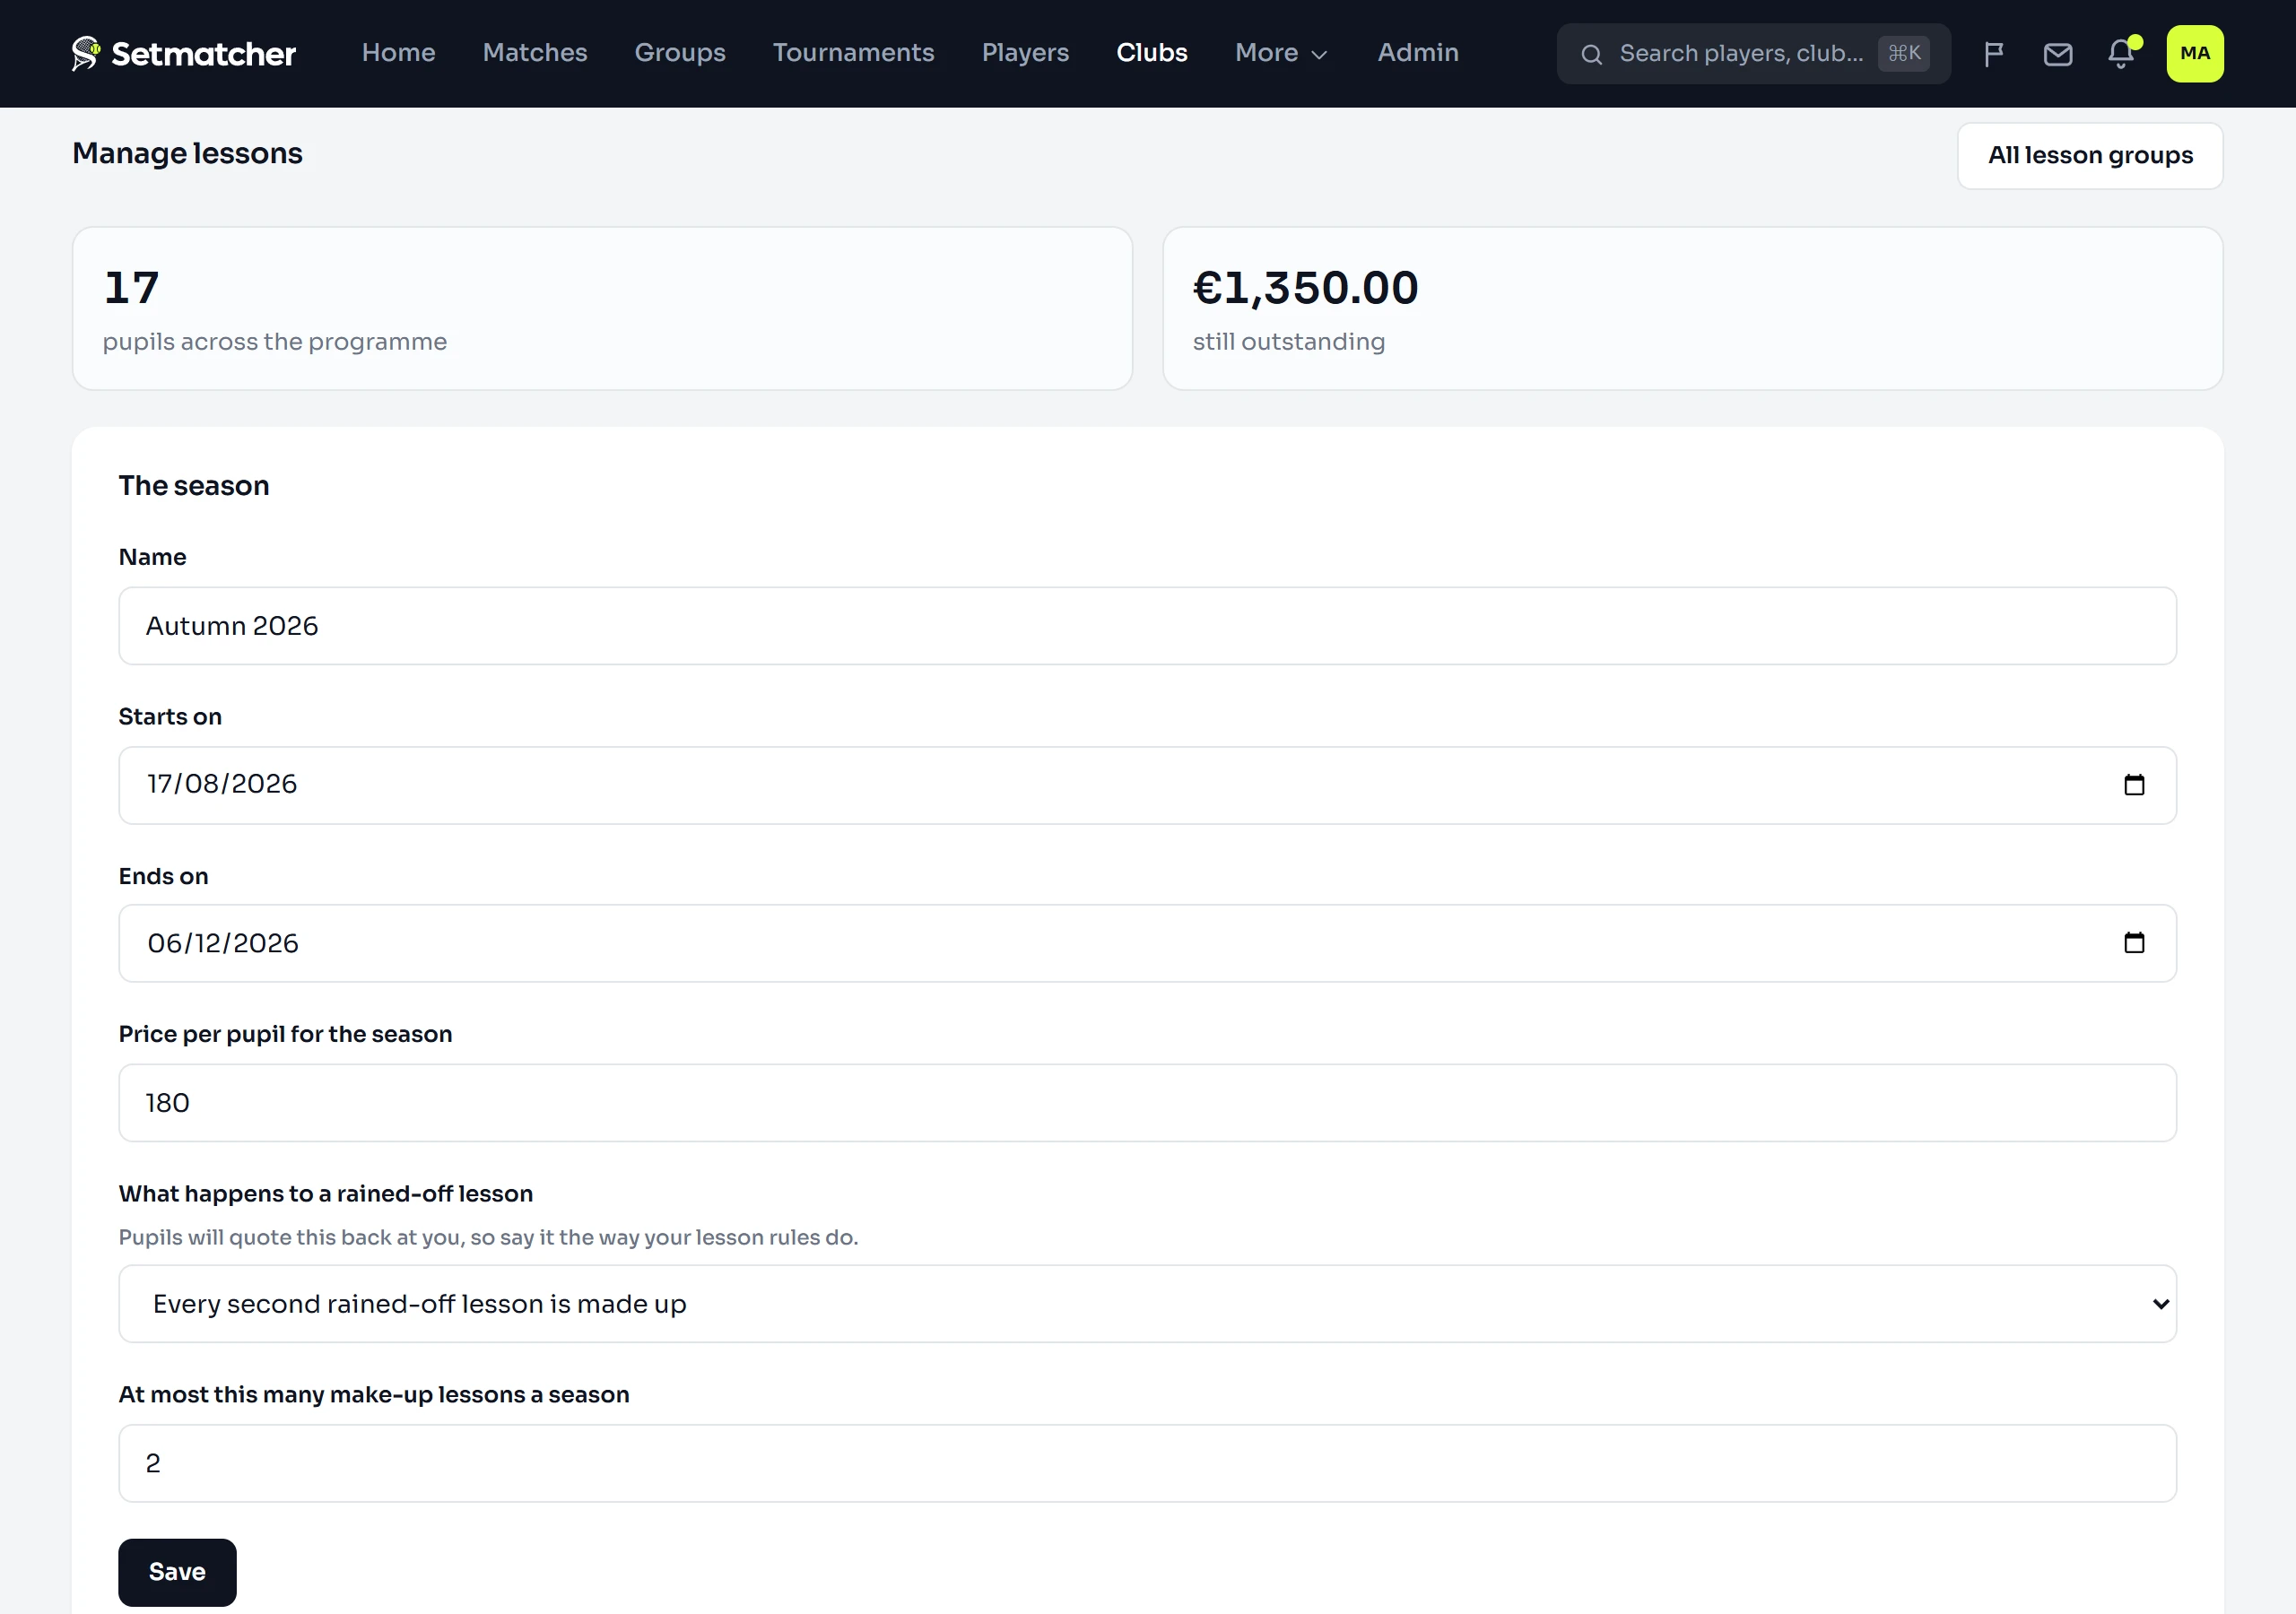Edit the price per pupil field

coord(1147,1103)
